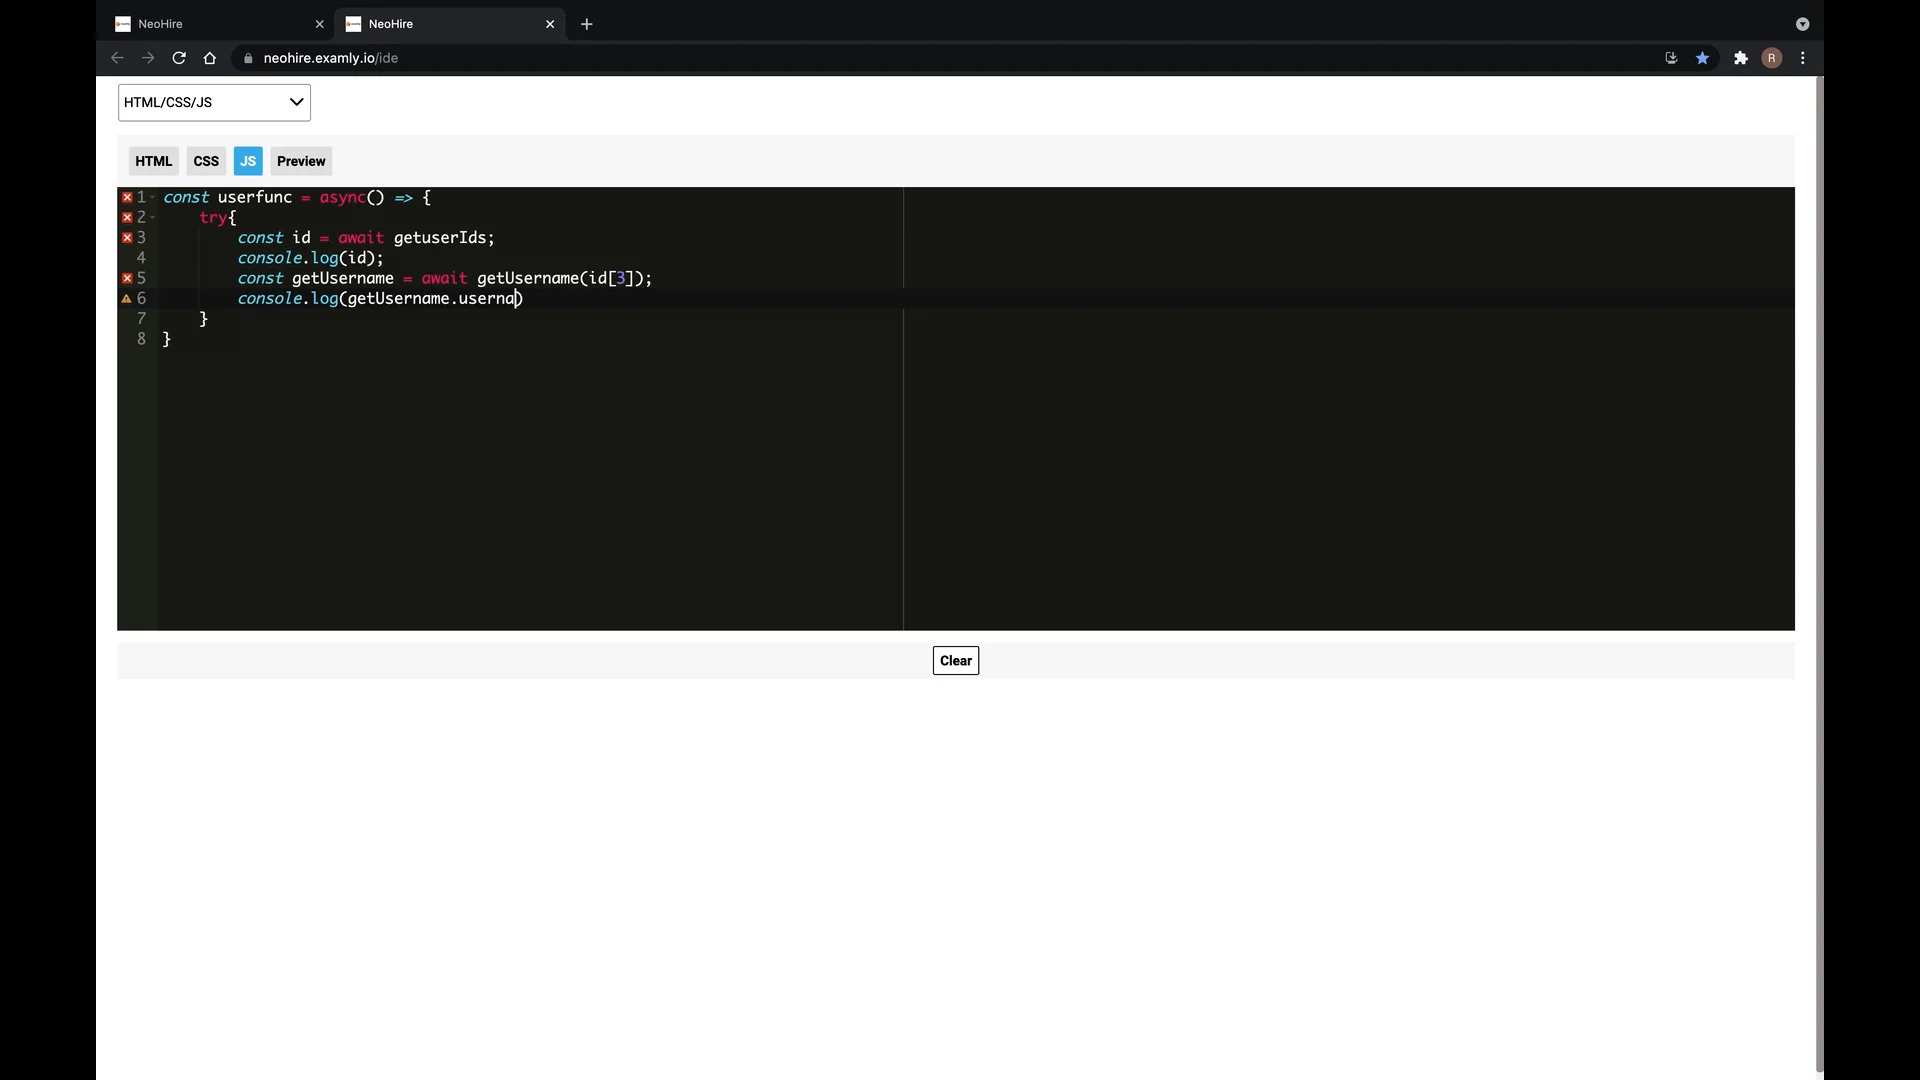
Task: Toggle the bookmark star for this page
Action: coord(1703,58)
